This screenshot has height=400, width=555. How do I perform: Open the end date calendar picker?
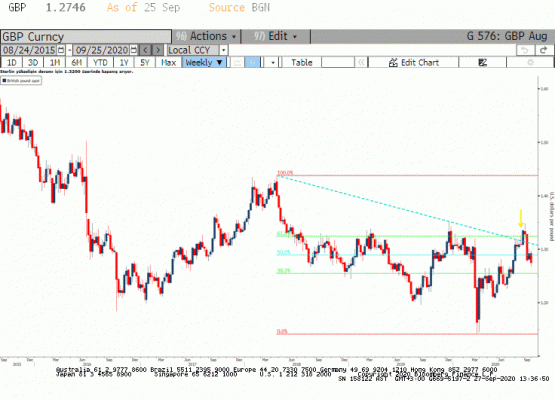133,50
